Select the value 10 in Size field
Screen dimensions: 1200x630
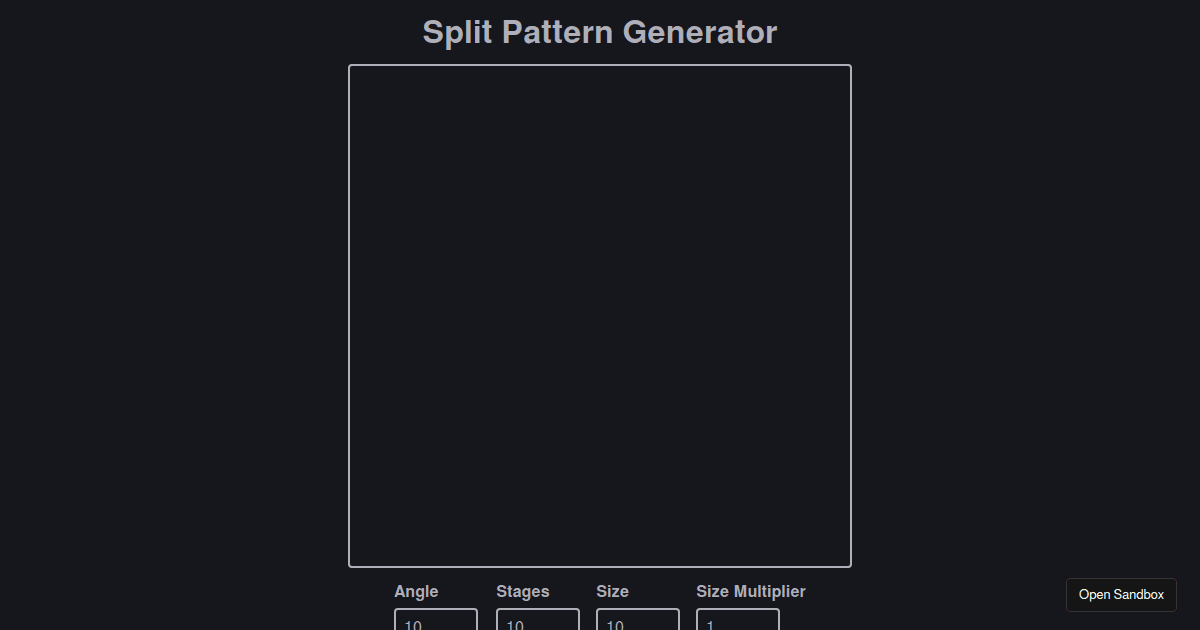point(614,625)
